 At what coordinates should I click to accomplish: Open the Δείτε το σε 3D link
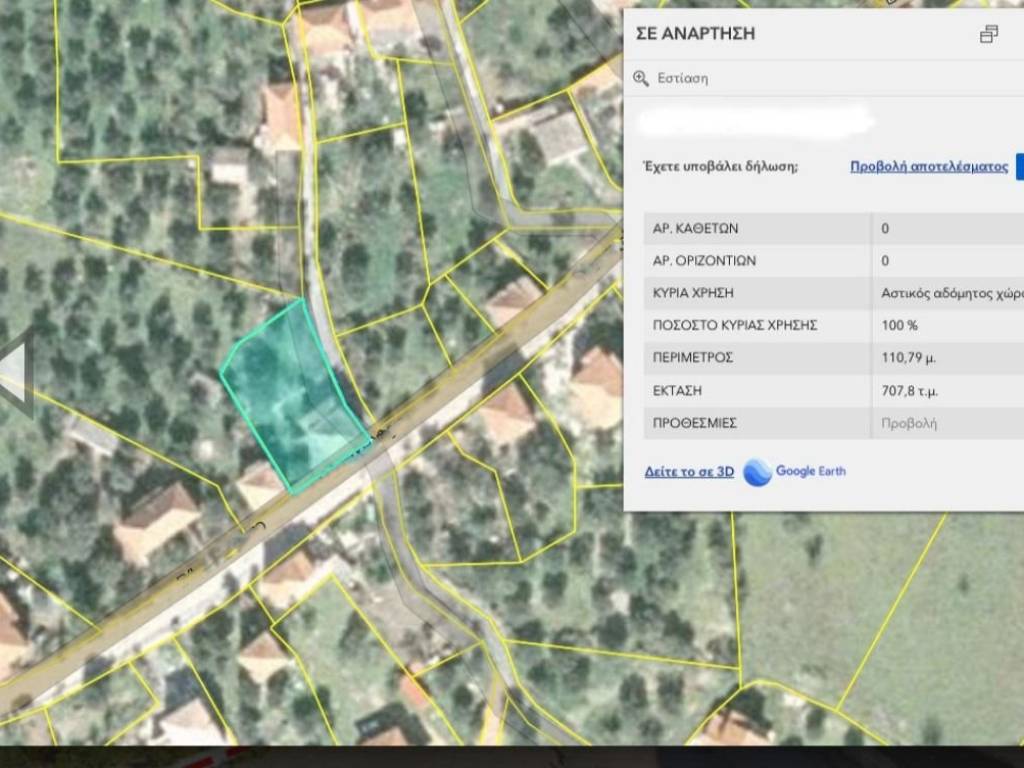tap(689, 472)
